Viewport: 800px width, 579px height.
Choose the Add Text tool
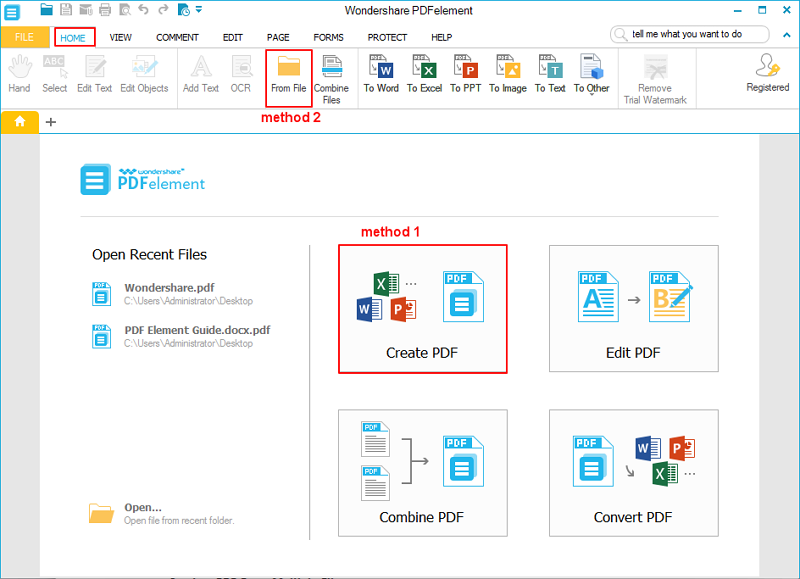(x=201, y=74)
